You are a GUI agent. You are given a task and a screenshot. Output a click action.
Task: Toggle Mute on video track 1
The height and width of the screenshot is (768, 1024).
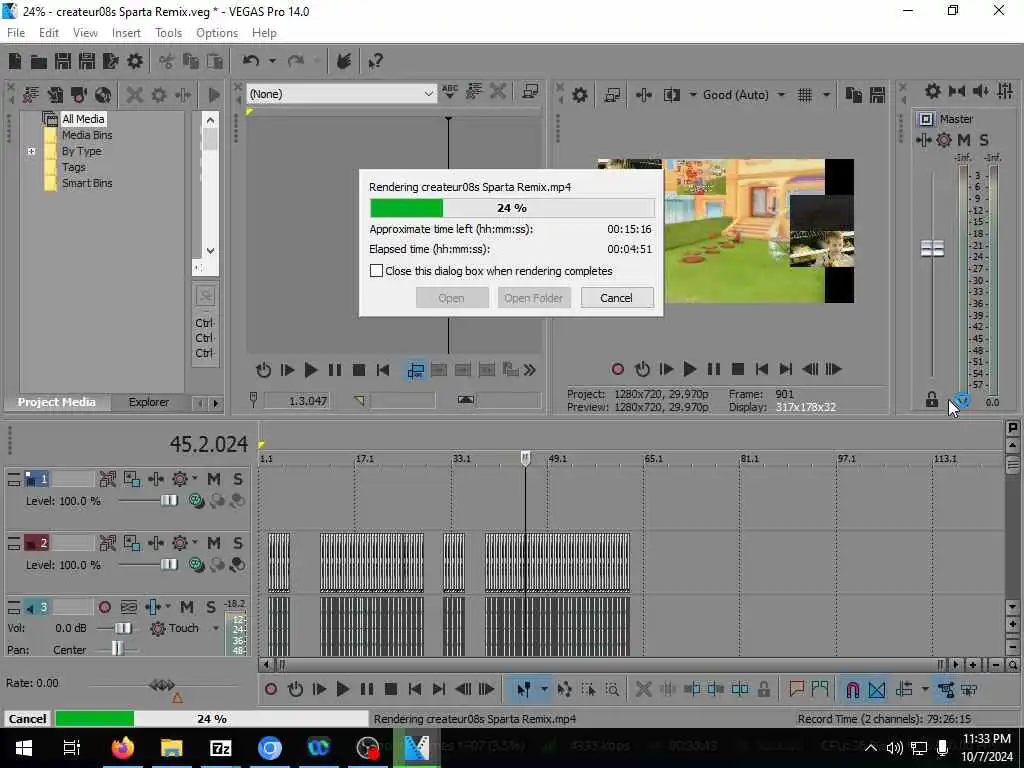pyautogui.click(x=214, y=479)
